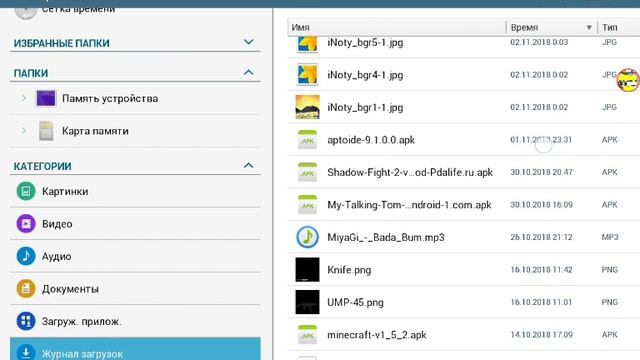Open the Видео category icon
This screenshot has height=360, width=640.
26,224
